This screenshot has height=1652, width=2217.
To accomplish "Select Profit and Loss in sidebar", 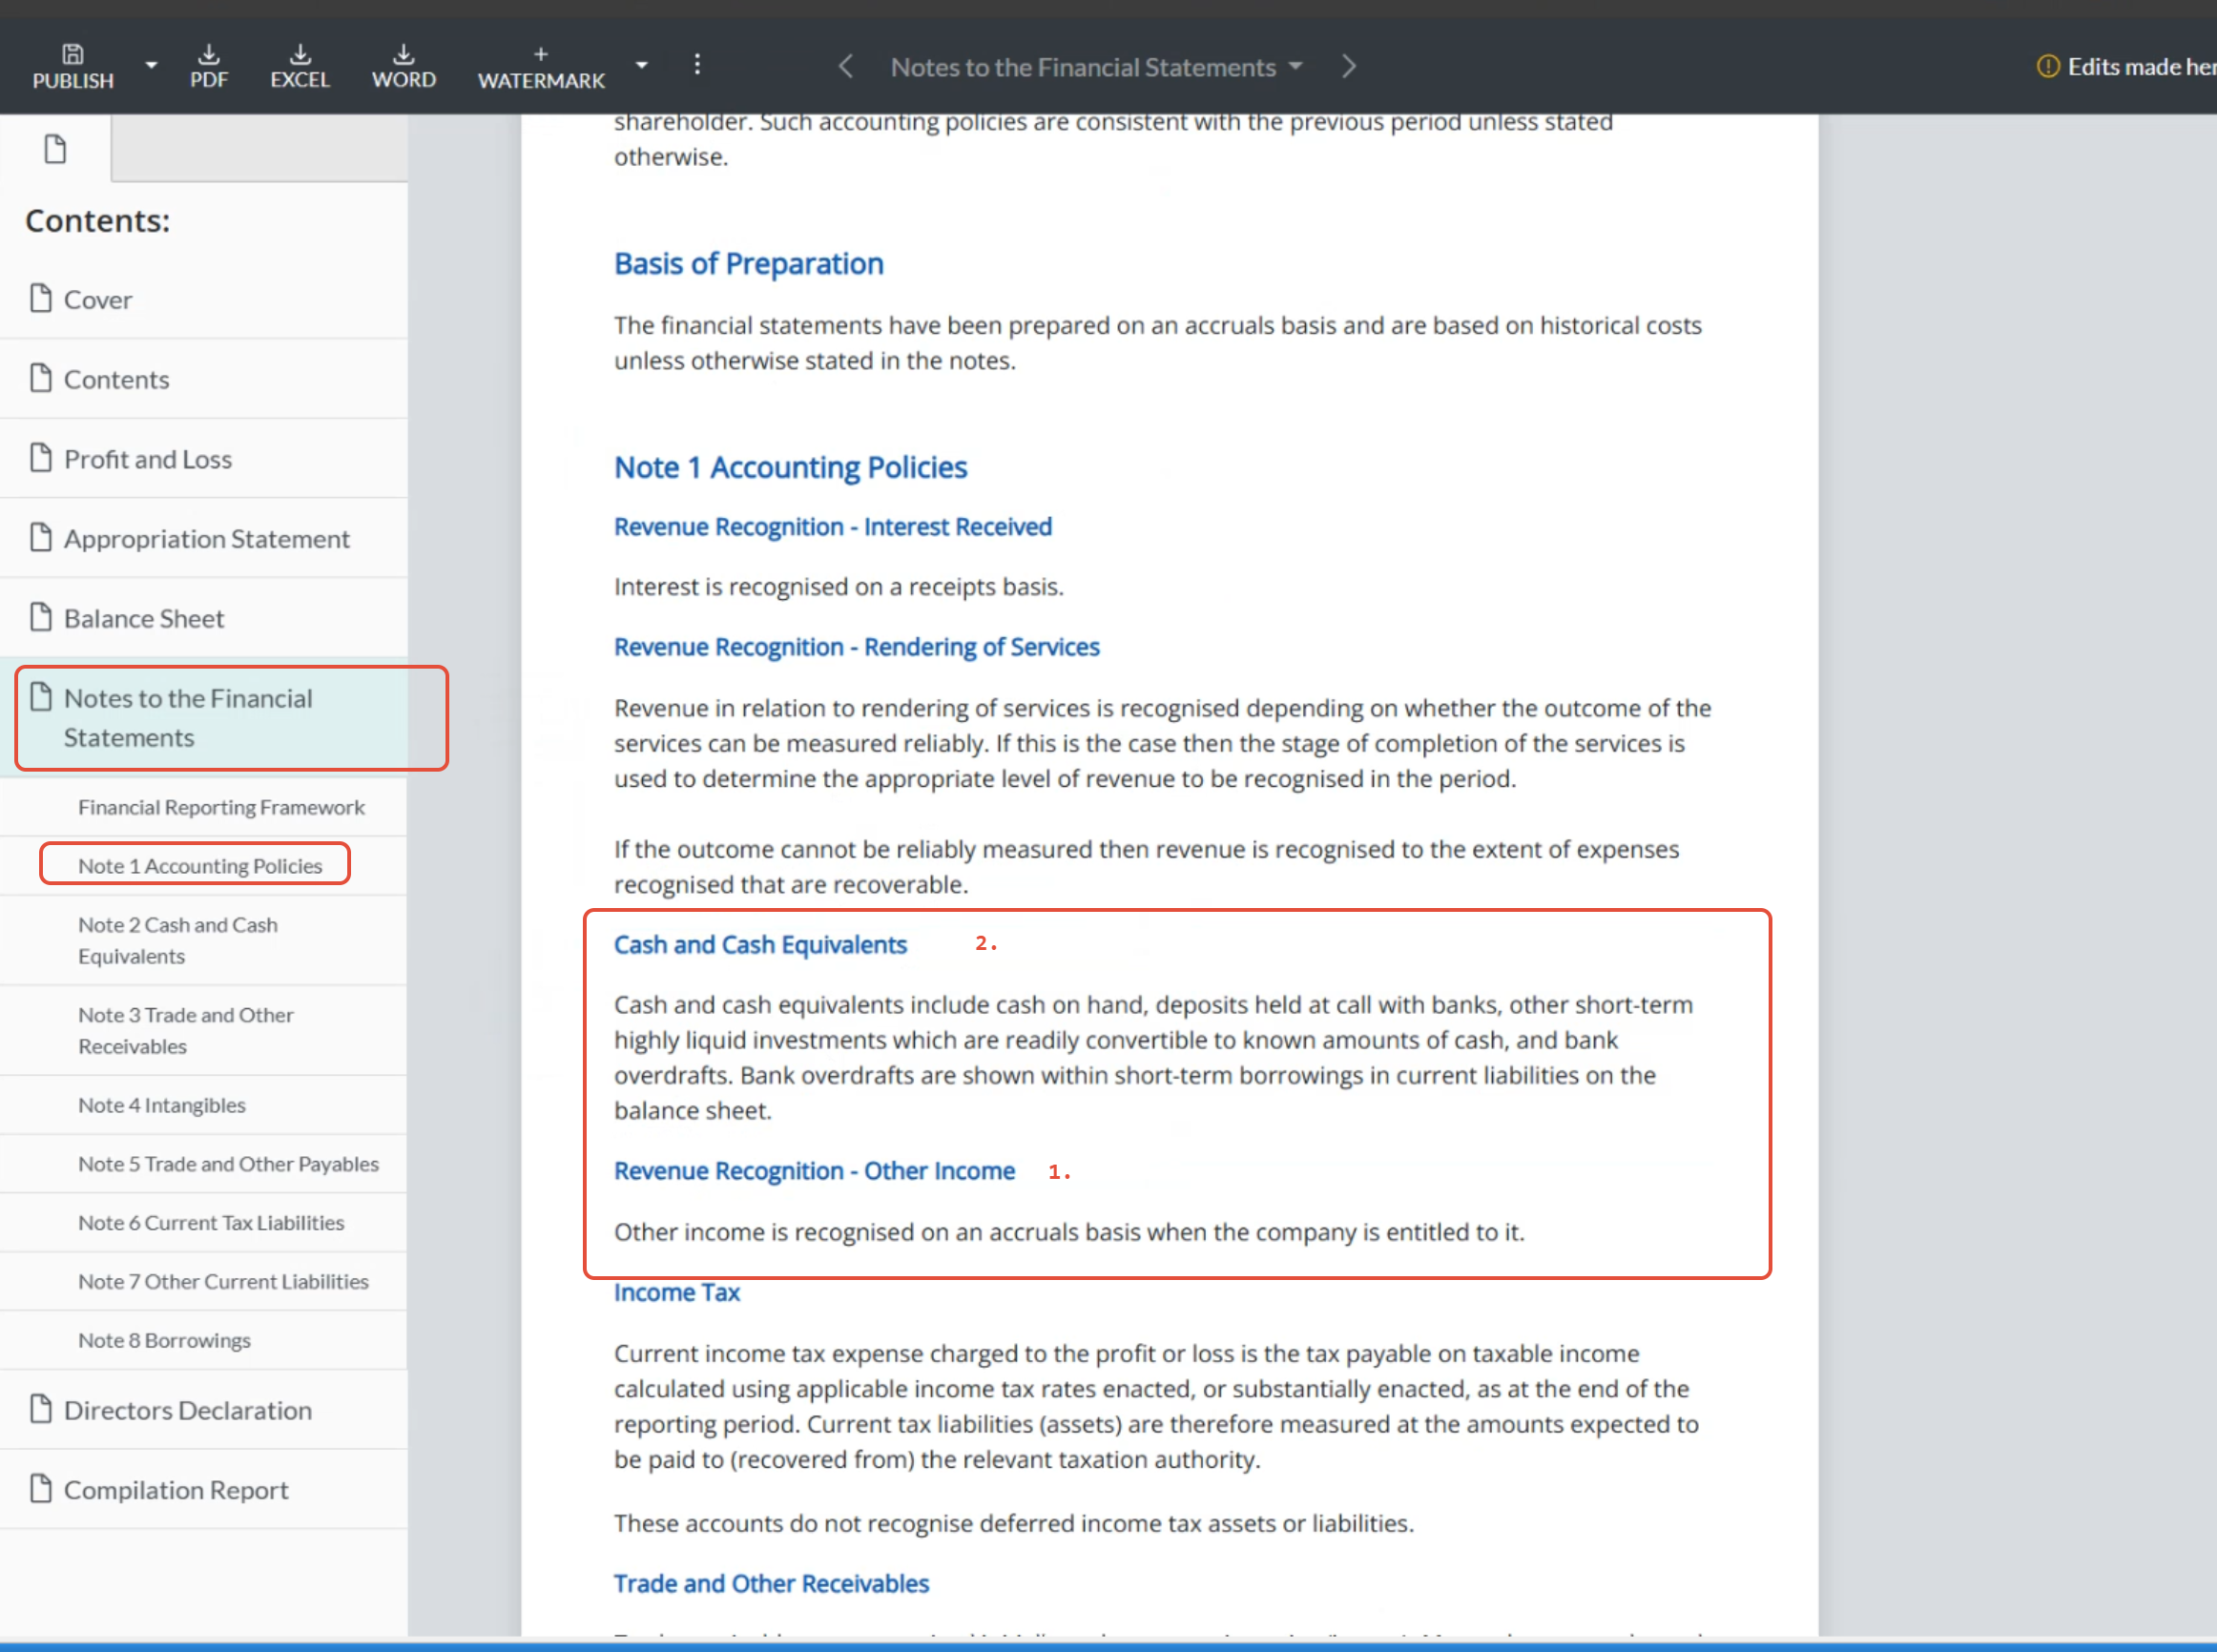I will [x=147, y=459].
